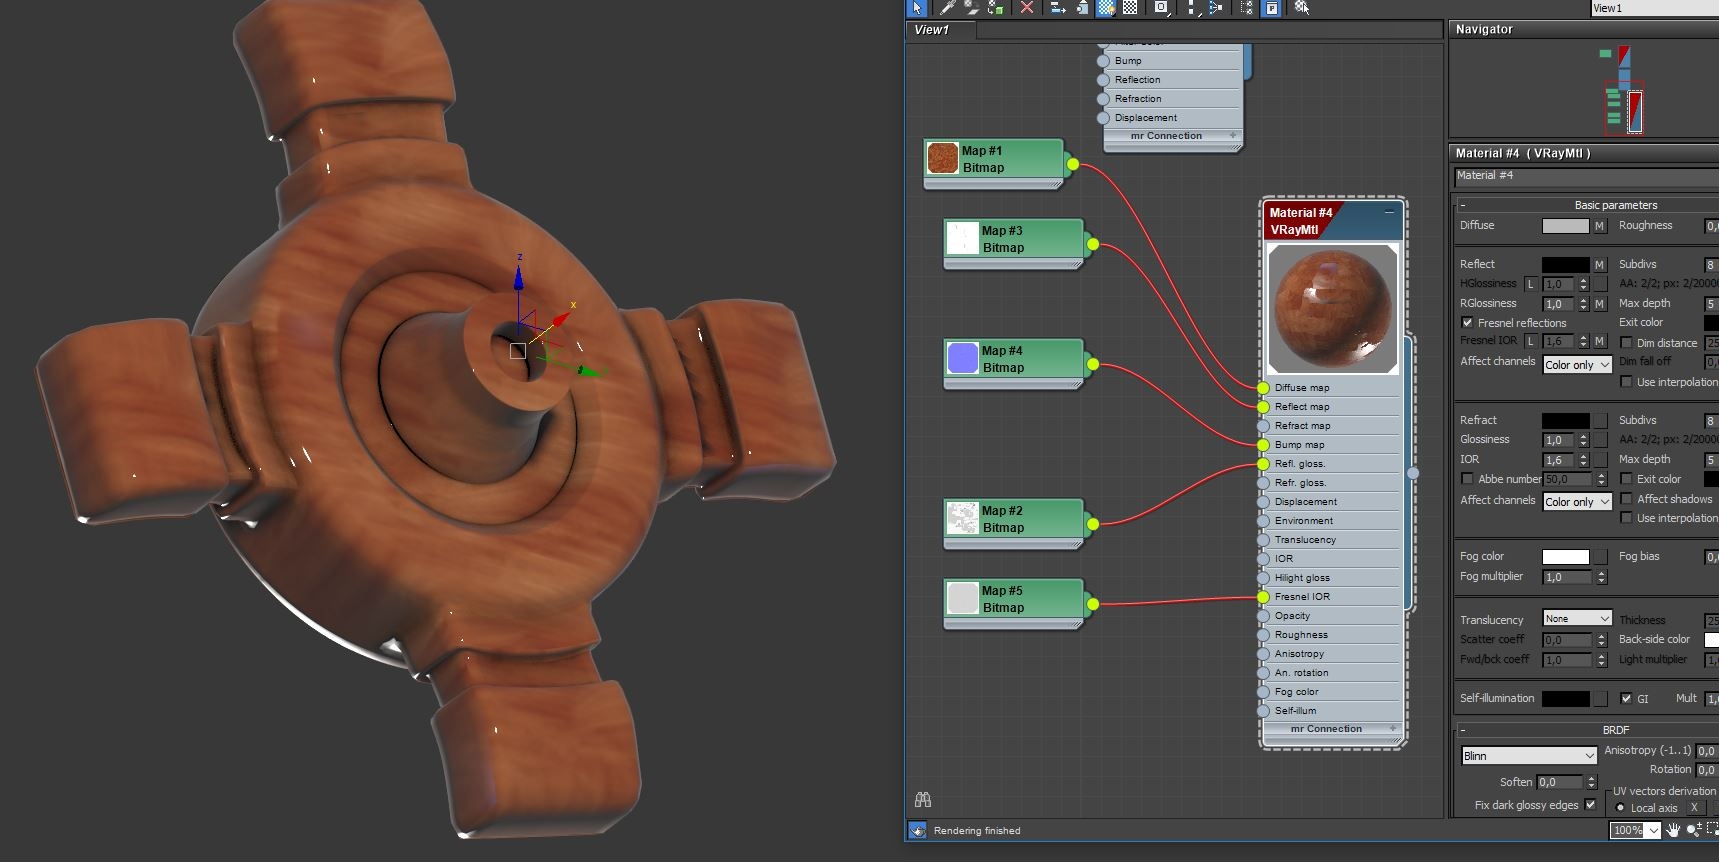This screenshot has width=1719, height=862.
Task: Click the M button beside RGlossiness
Action: [x=1599, y=304]
